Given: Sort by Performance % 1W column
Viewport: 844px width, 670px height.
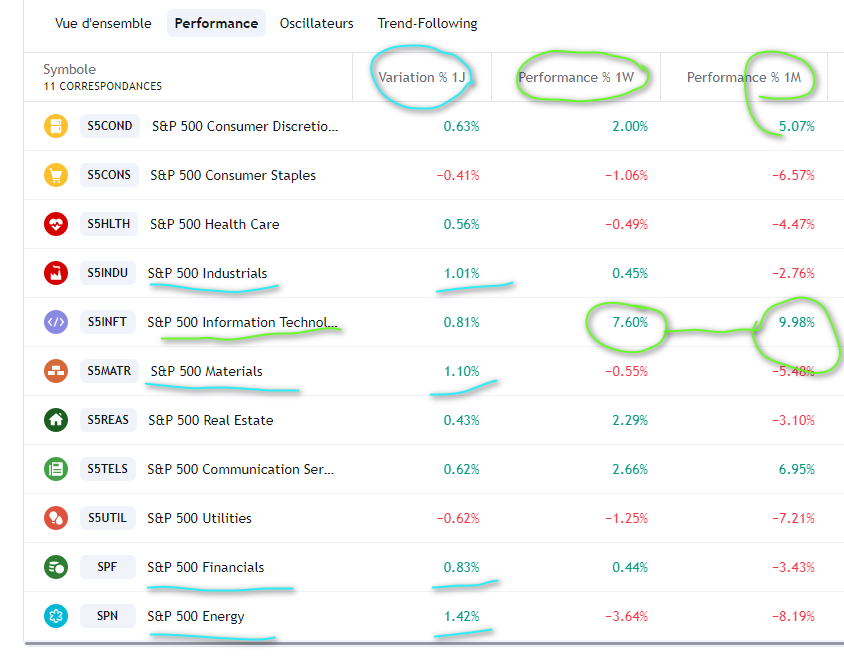Looking at the screenshot, I should click(x=582, y=77).
